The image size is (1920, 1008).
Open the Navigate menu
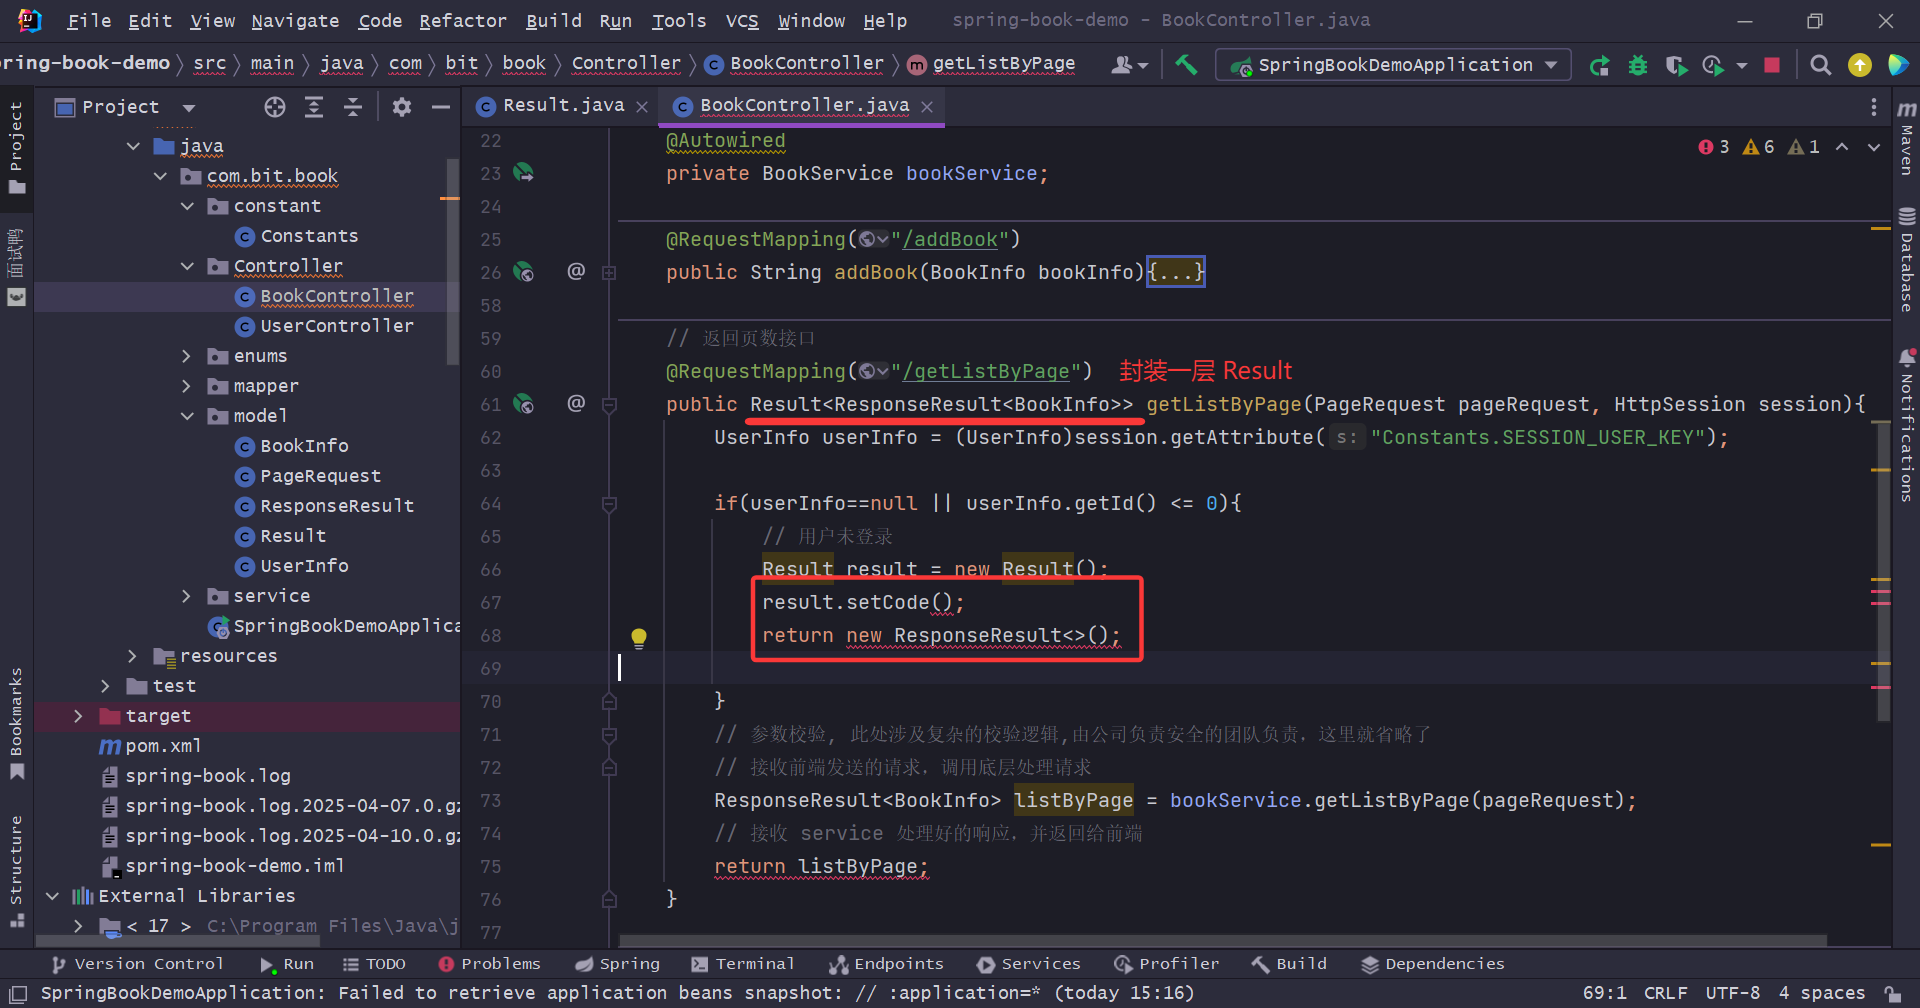(295, 20)
